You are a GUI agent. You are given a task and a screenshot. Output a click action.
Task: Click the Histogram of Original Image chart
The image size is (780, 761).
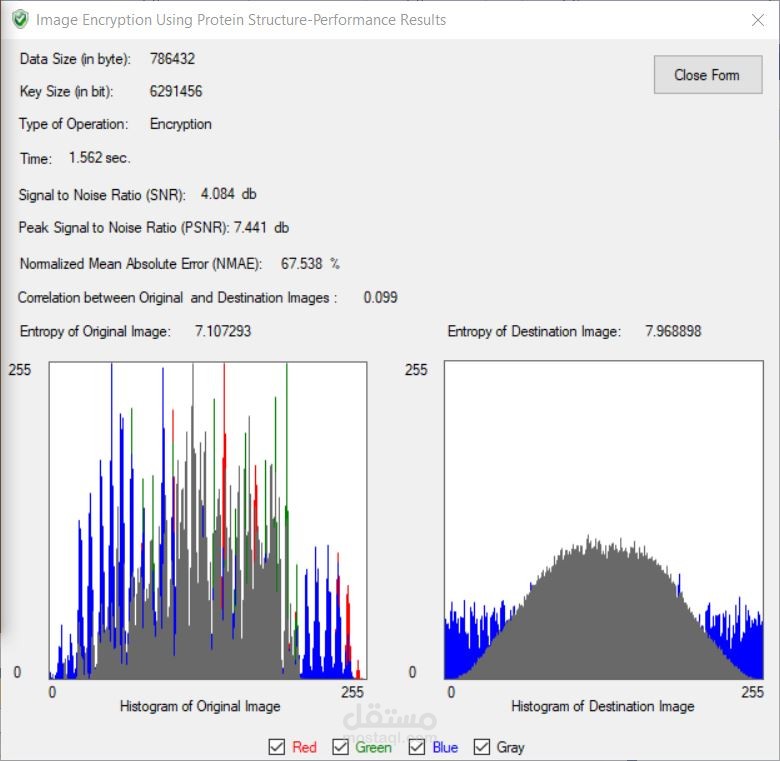click(x=208, y=520)
